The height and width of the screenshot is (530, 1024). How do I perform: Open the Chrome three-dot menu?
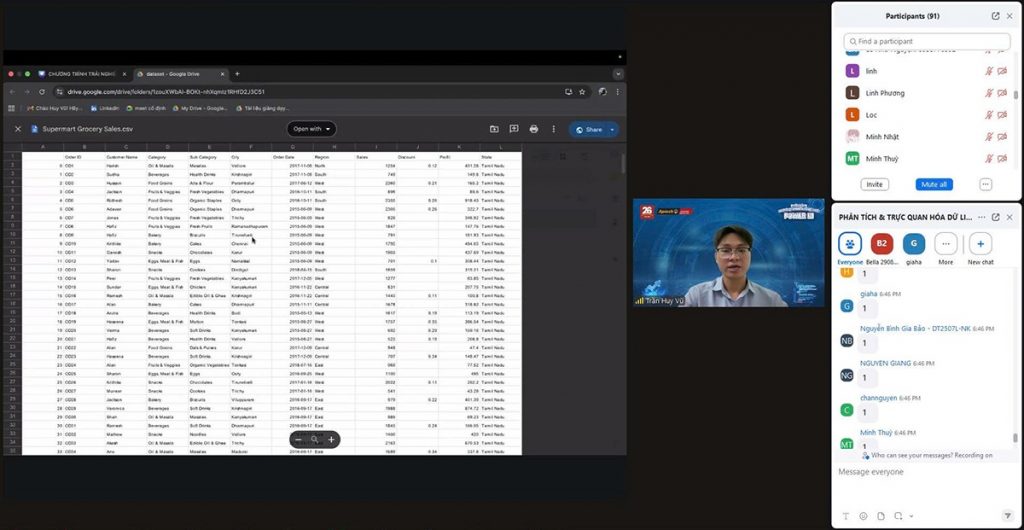click(618, 92)
